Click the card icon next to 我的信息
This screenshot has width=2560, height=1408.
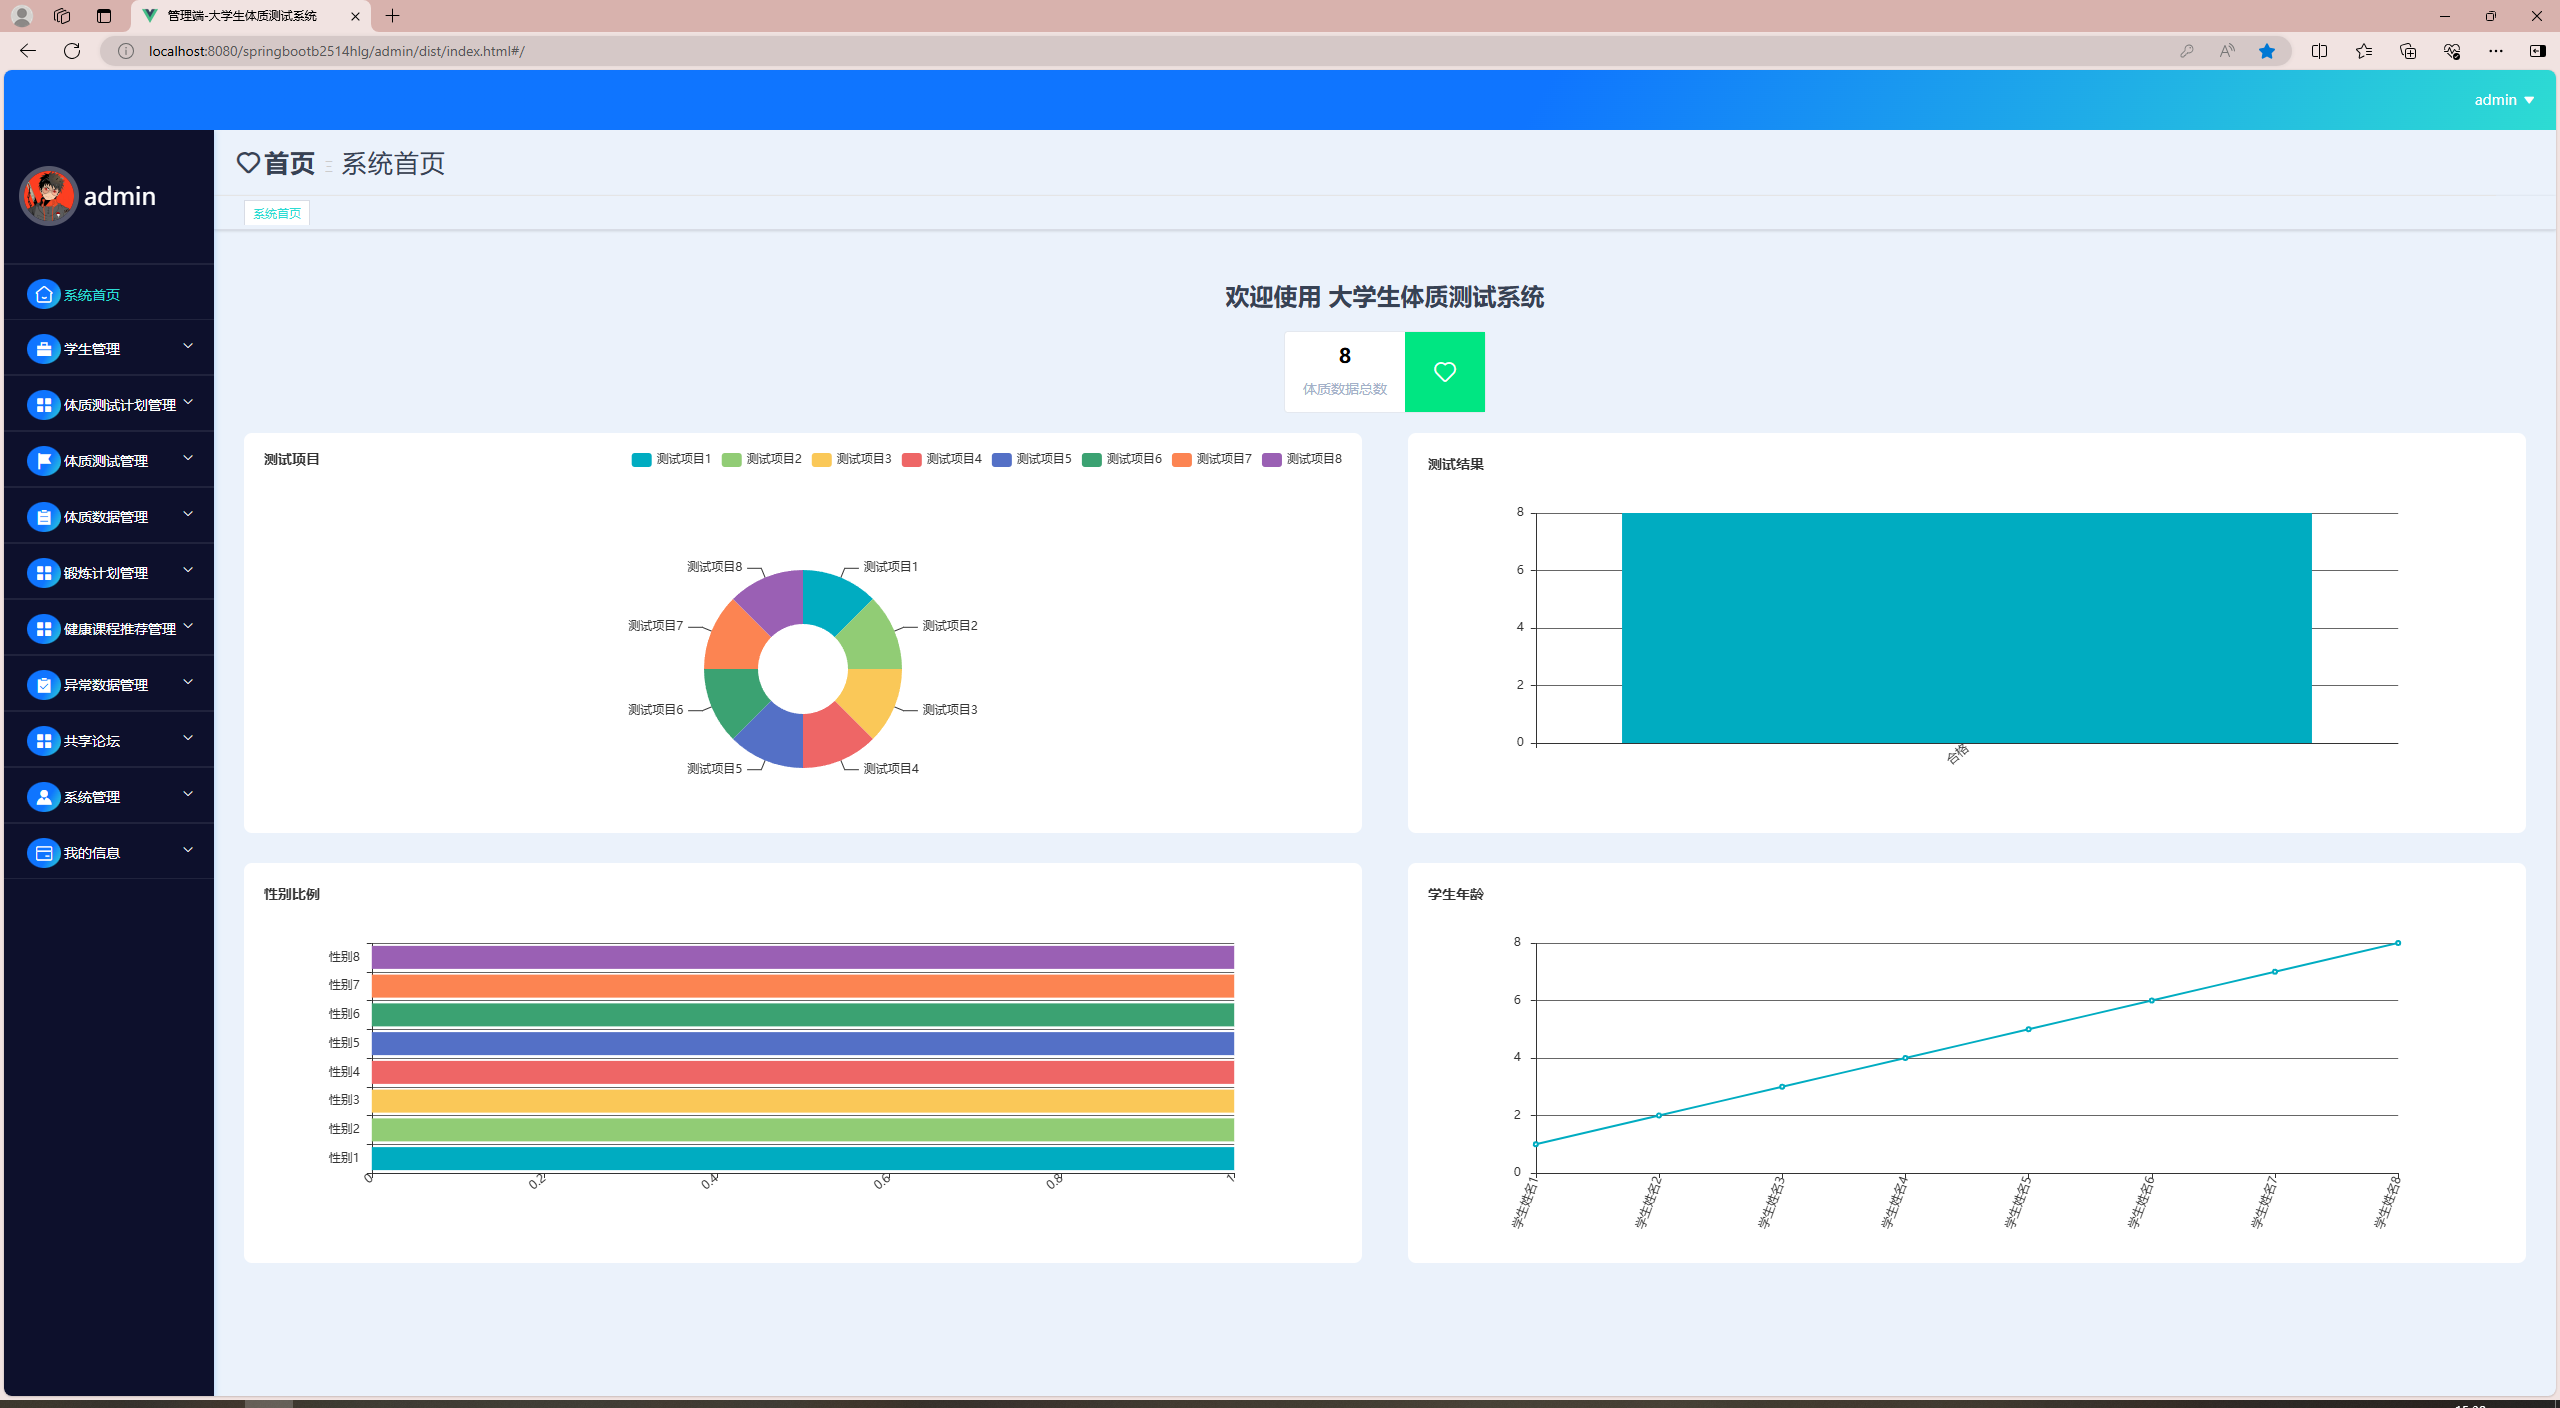tap(43, 852)
